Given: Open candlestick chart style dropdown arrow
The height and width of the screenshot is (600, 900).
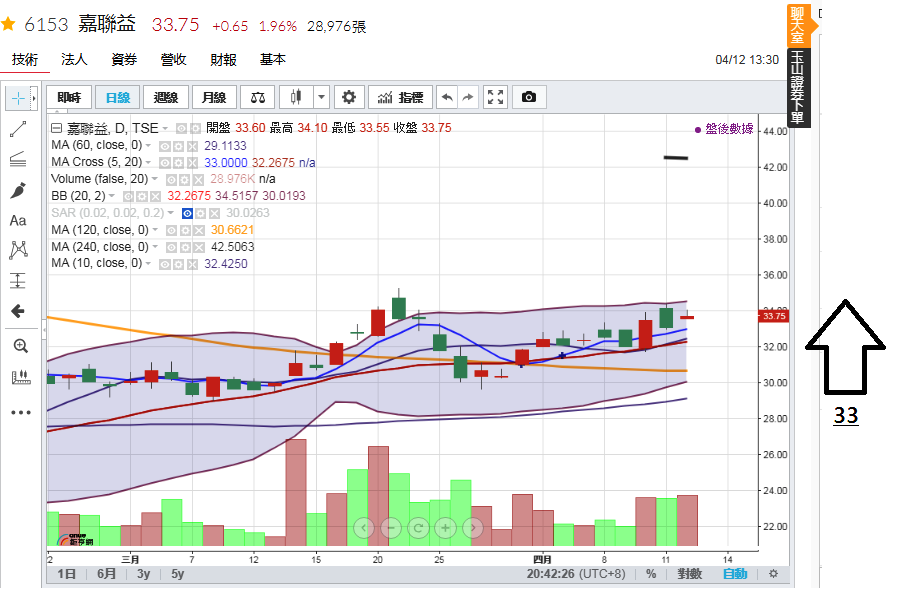Looking at the screenshot, I should click(x=321, y=97).
